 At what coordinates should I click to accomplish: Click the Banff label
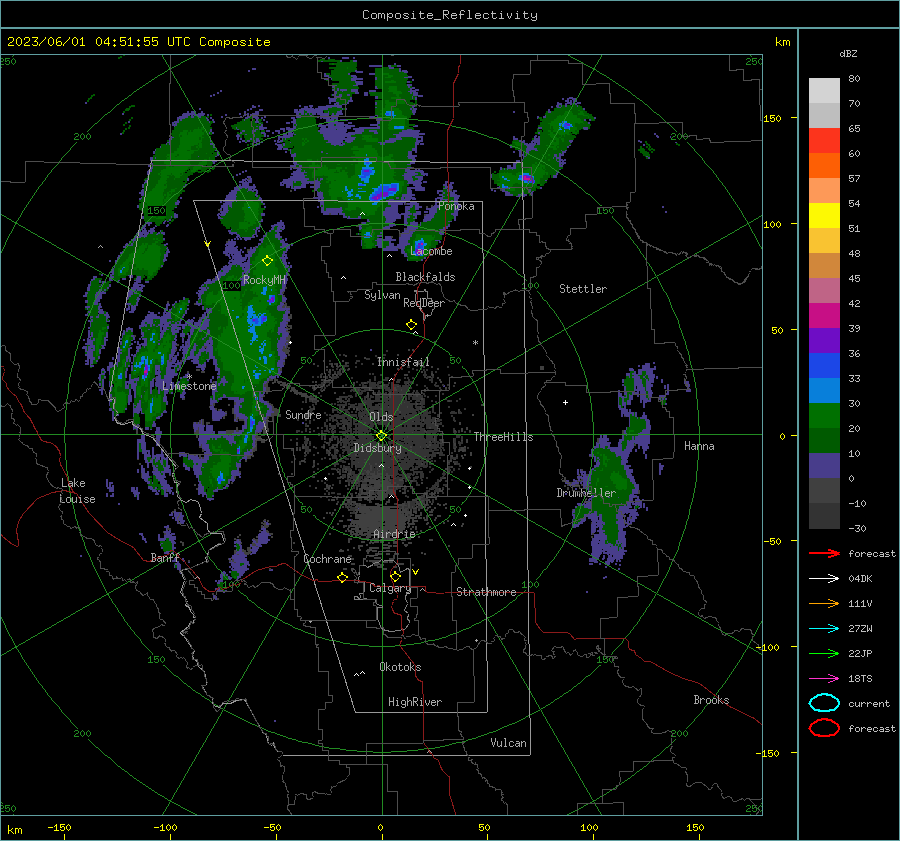(165, 558)
